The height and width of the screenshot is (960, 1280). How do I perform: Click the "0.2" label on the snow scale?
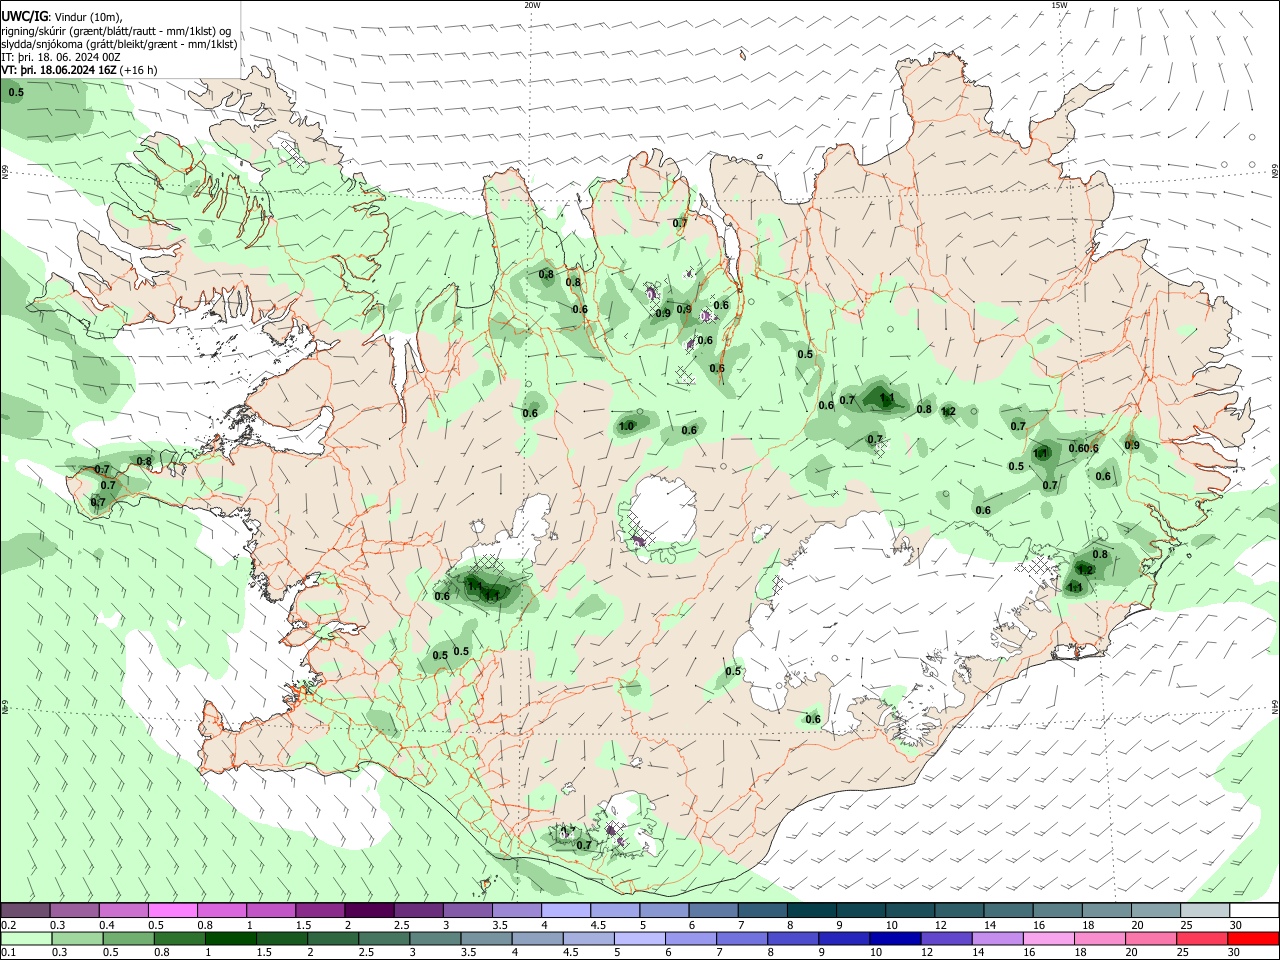(9, 925)
